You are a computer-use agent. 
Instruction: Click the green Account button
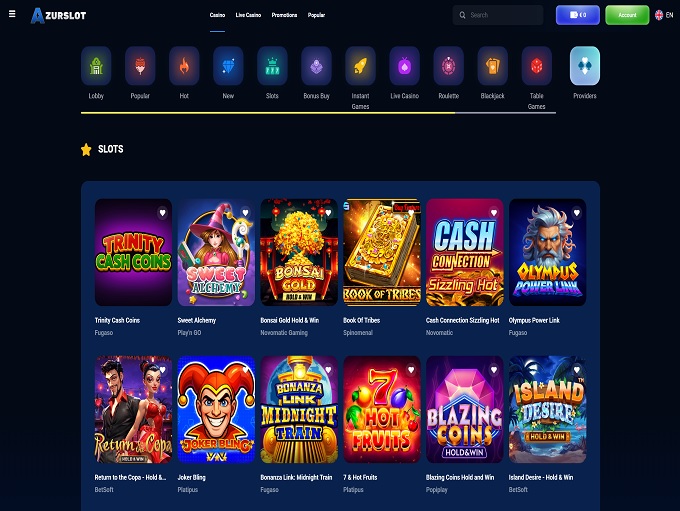(x=627, y=15)
